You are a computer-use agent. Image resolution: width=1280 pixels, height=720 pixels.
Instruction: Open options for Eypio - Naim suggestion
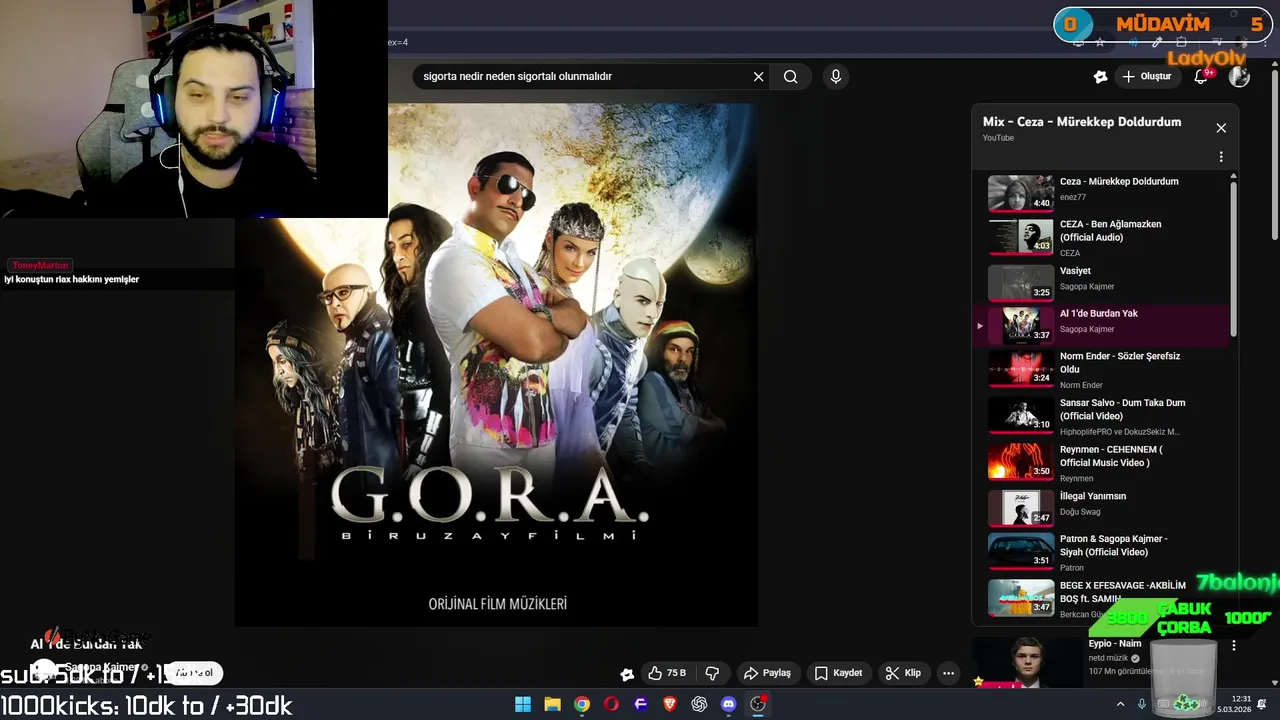click(1234, 646)
